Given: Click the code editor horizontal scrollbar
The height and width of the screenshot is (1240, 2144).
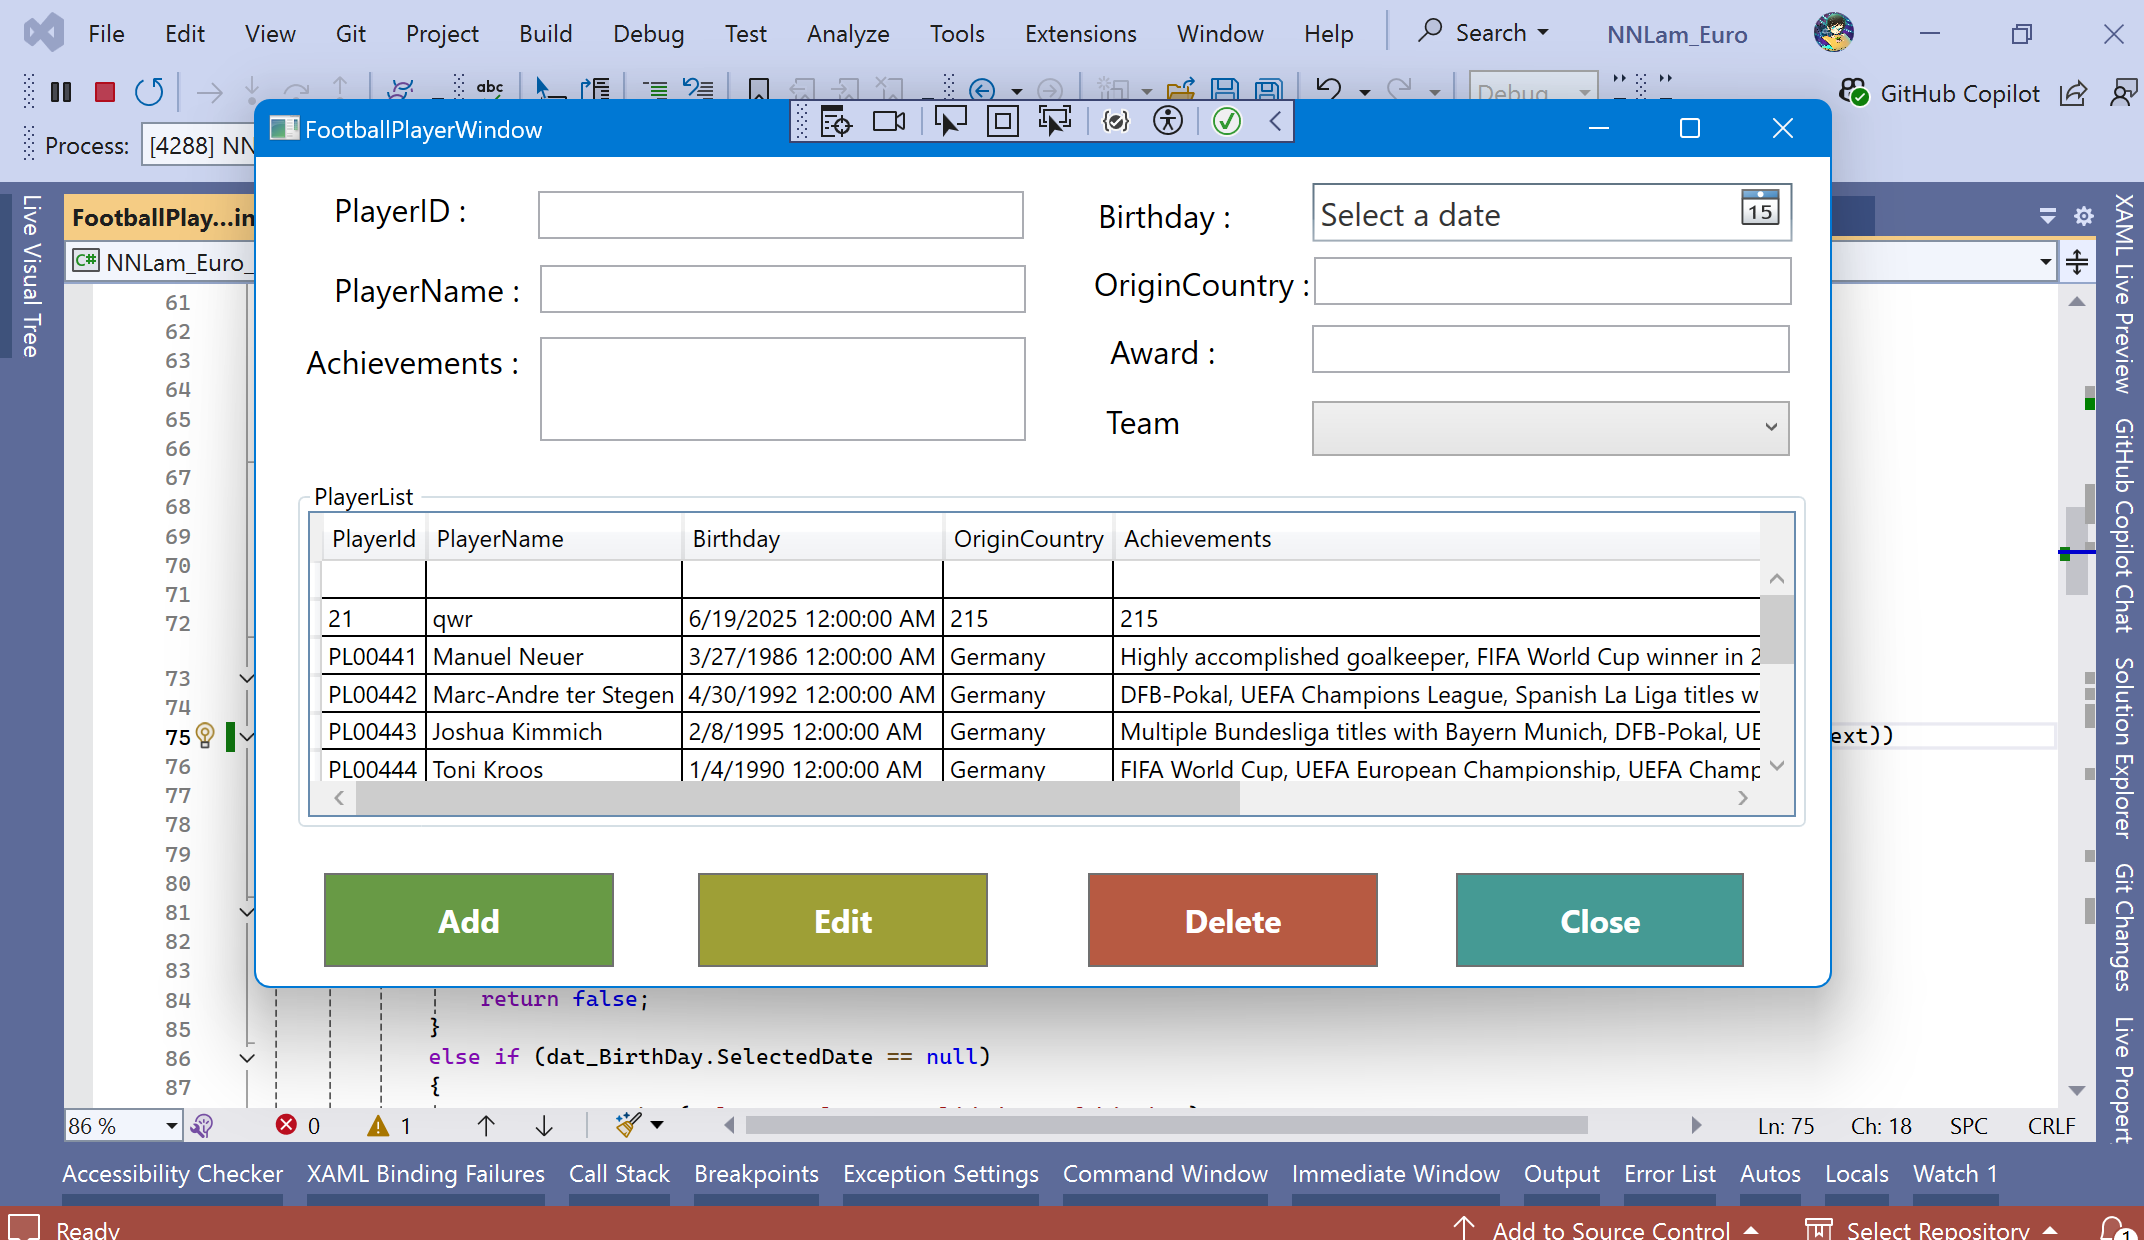Looking at the screenshot, I should point(1166,1125).
